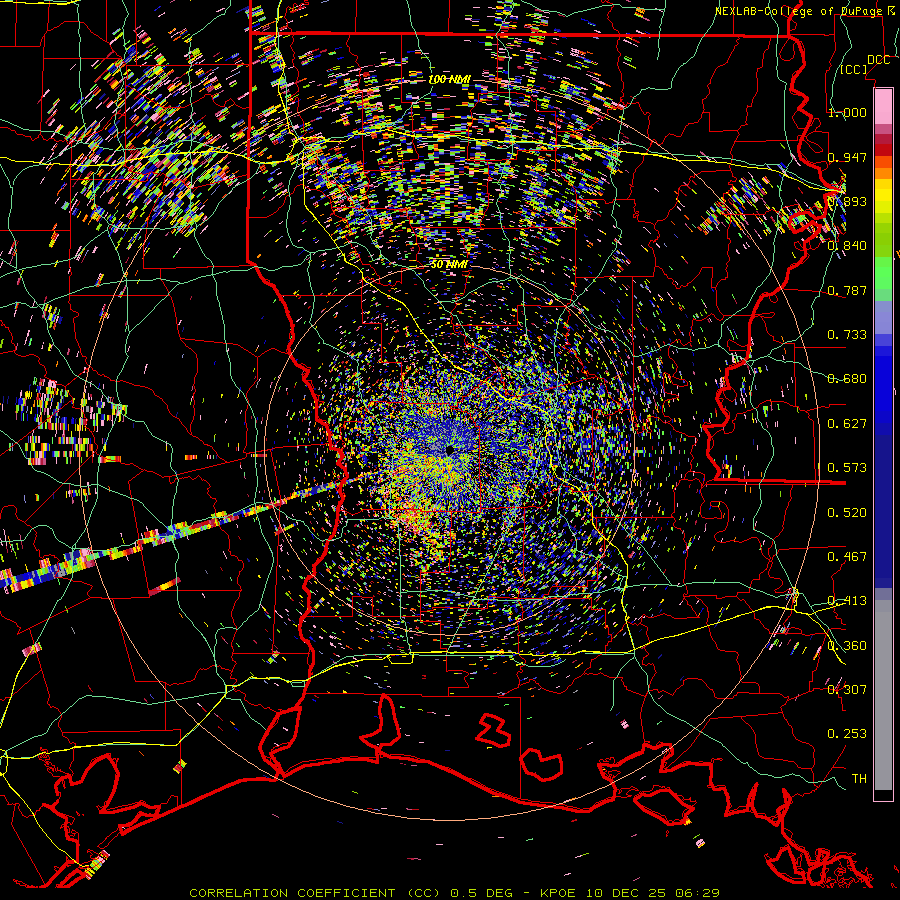900x900 pixels.
Task: Pick the orange band of the color bar
Action: (x=883, y=172)
